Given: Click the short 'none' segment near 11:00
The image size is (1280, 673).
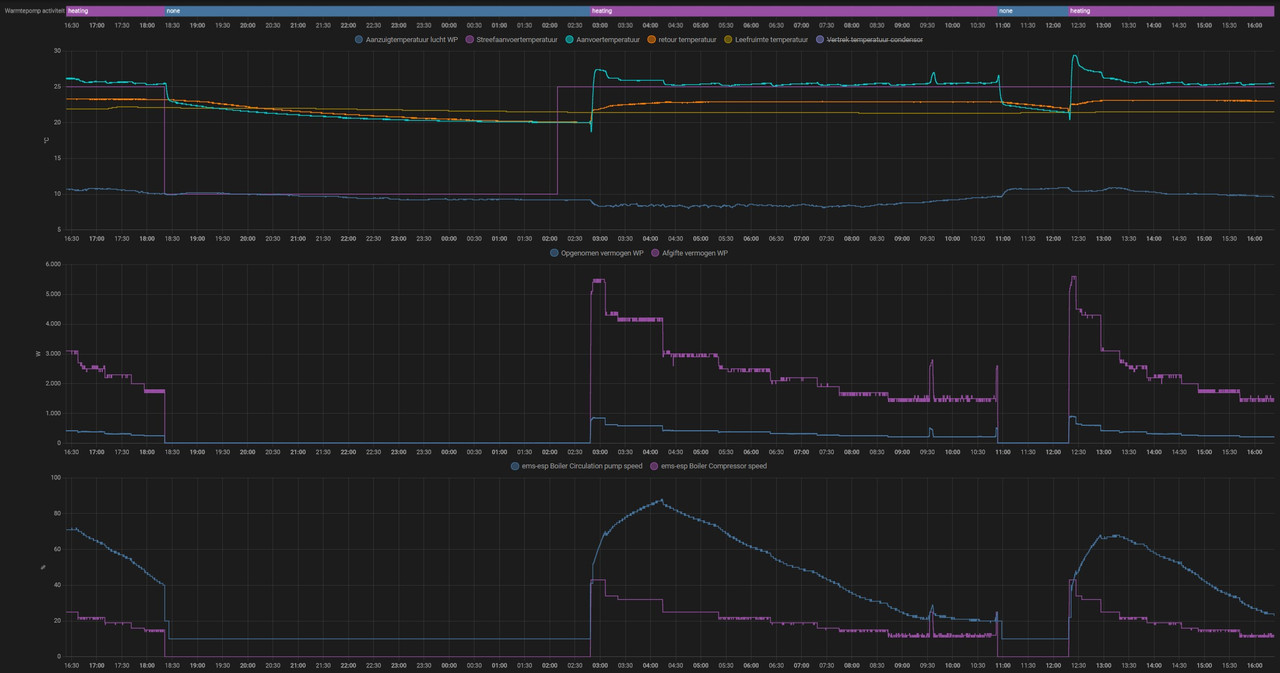Looking at the screenshot, I should 1032,10.
